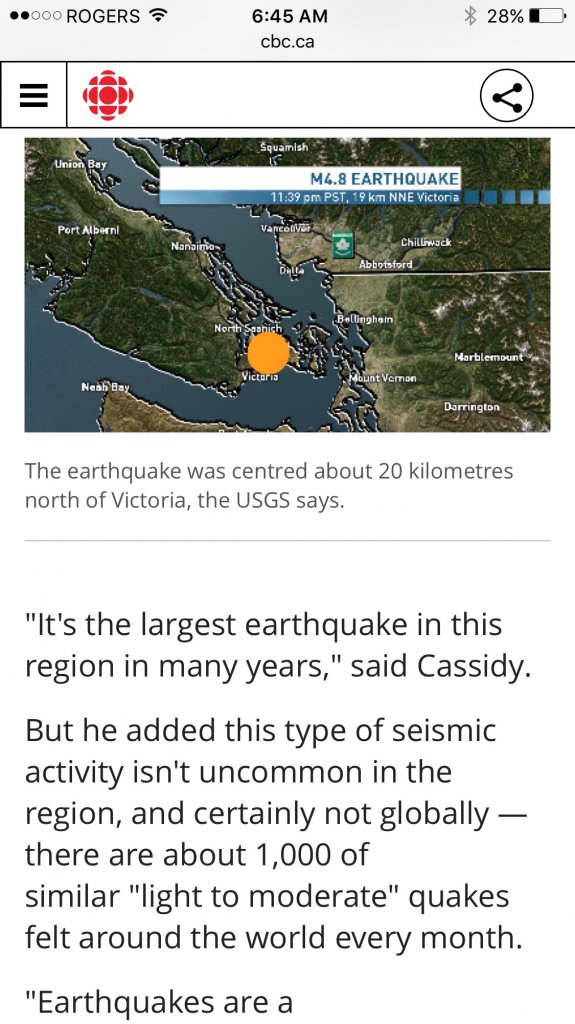Tap the Abbotsford label on map
The image size is (575, 1024).
click(x=386, y=264)
